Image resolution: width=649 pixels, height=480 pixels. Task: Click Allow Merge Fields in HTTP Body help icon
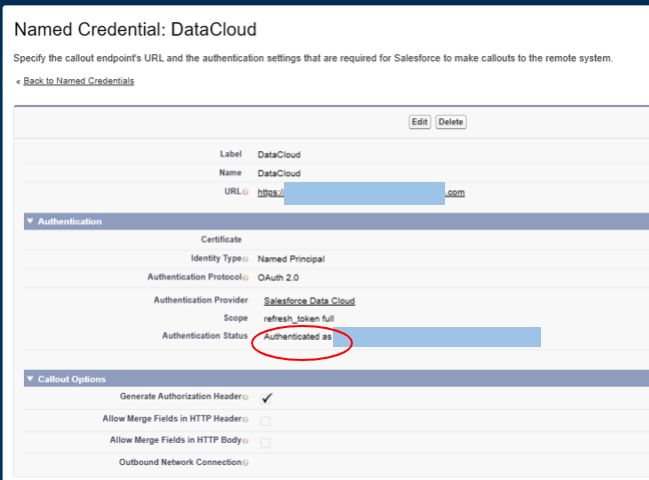(x=245, y=441)
